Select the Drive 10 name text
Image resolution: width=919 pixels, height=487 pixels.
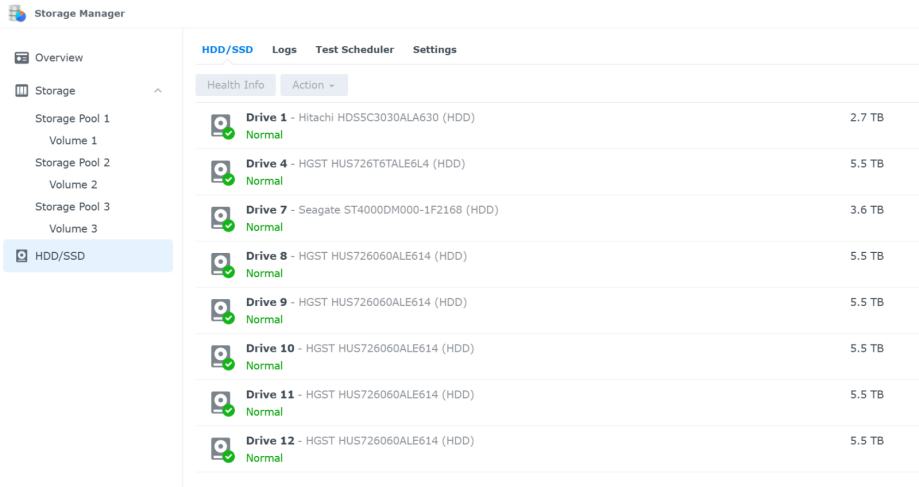pyautogui.click(x=270, y=348)
